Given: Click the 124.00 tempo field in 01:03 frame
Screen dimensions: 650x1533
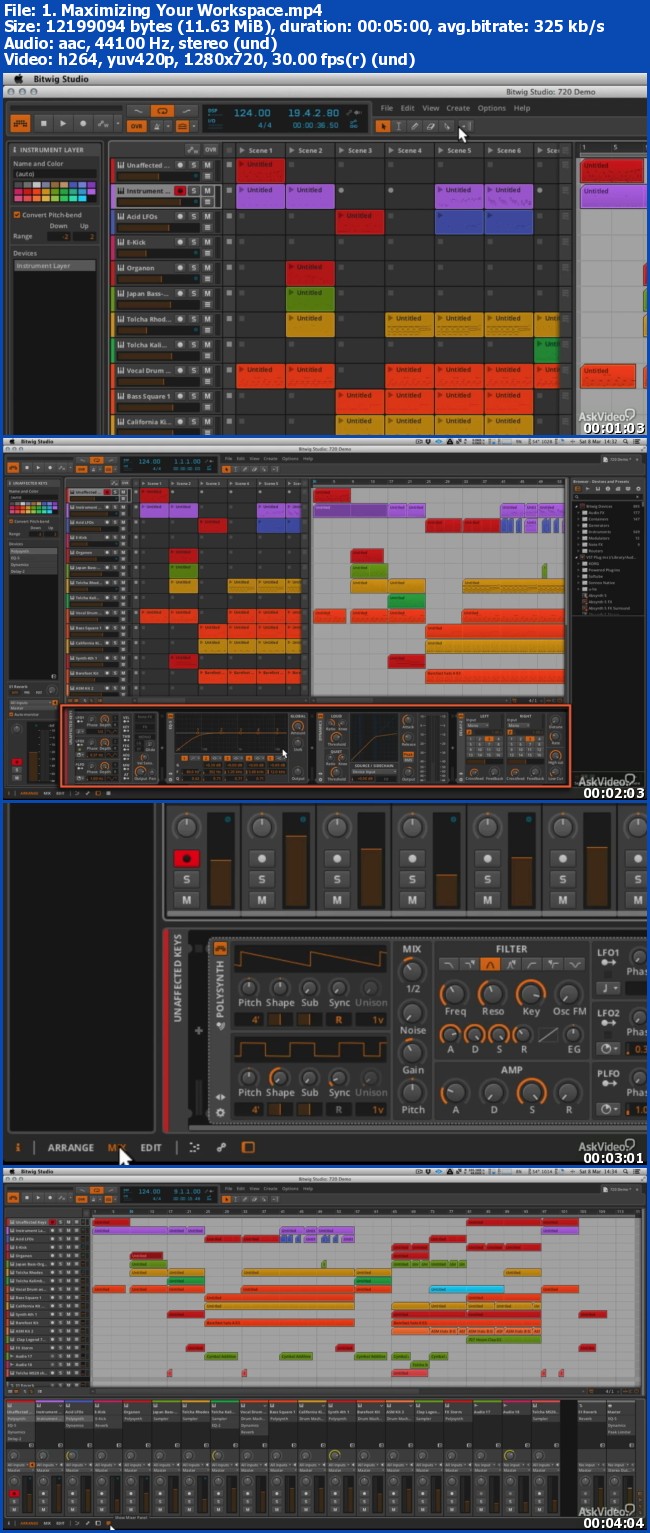Looking at the screenshot, I should [x=251, y=113].
